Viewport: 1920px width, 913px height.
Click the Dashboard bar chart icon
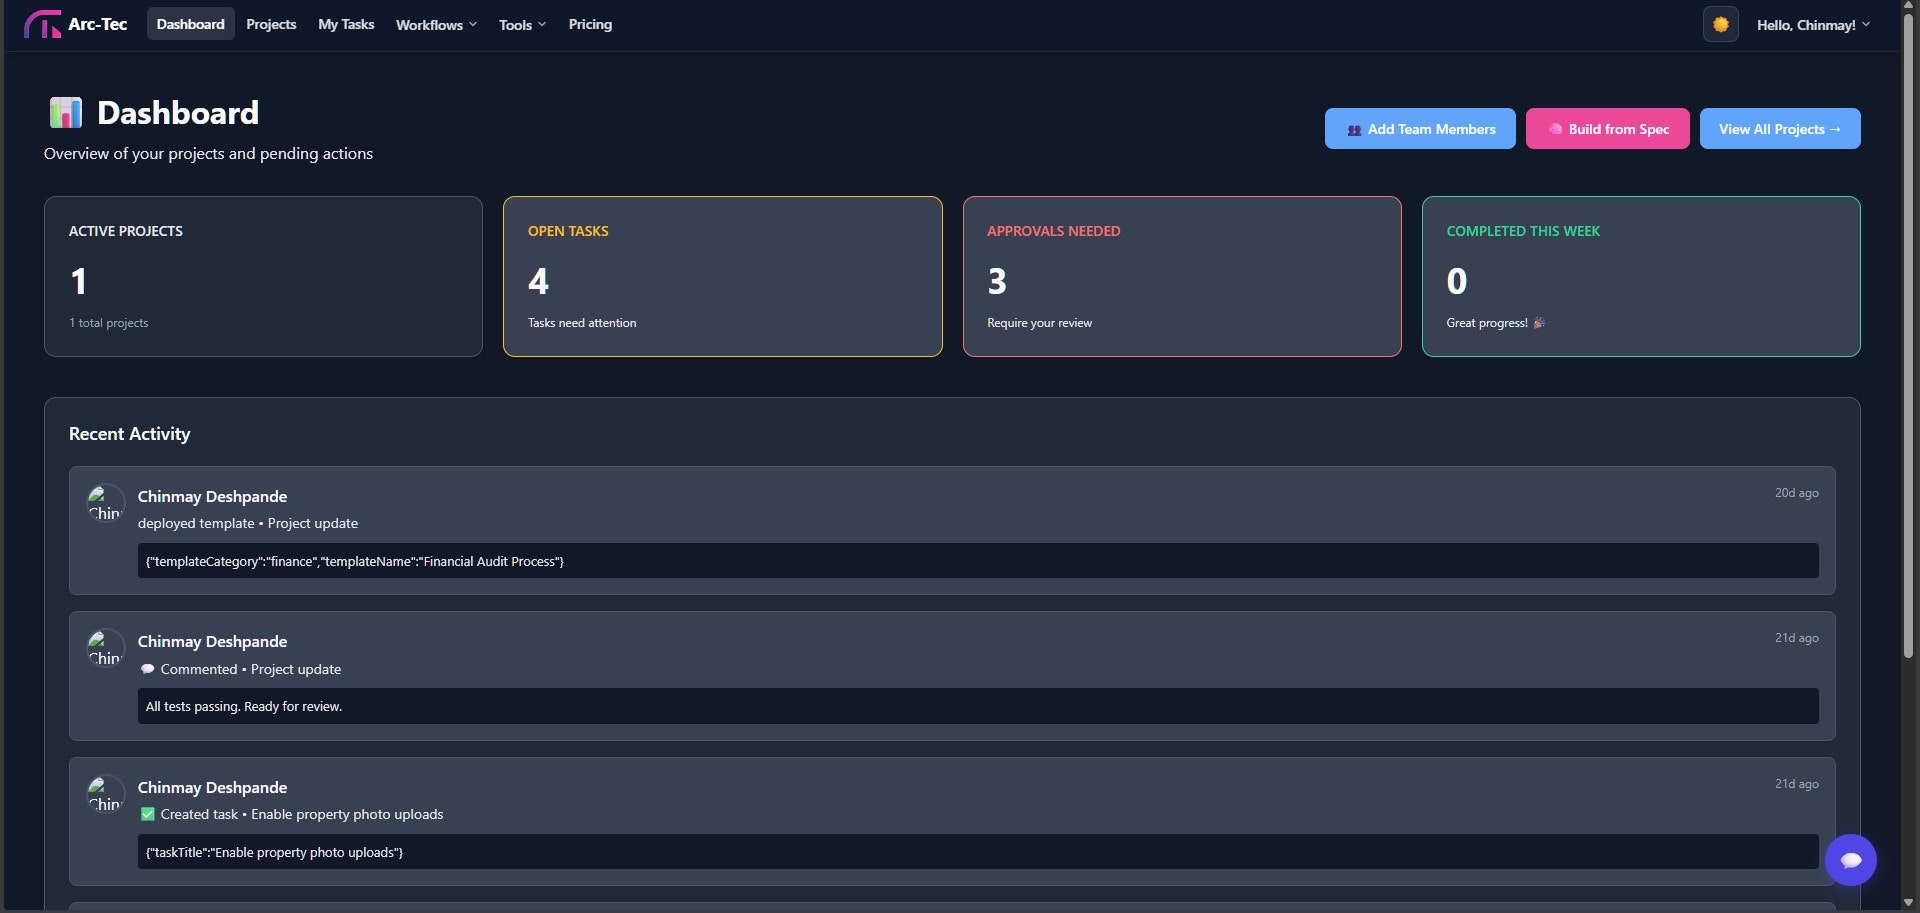tap(66, 112)
